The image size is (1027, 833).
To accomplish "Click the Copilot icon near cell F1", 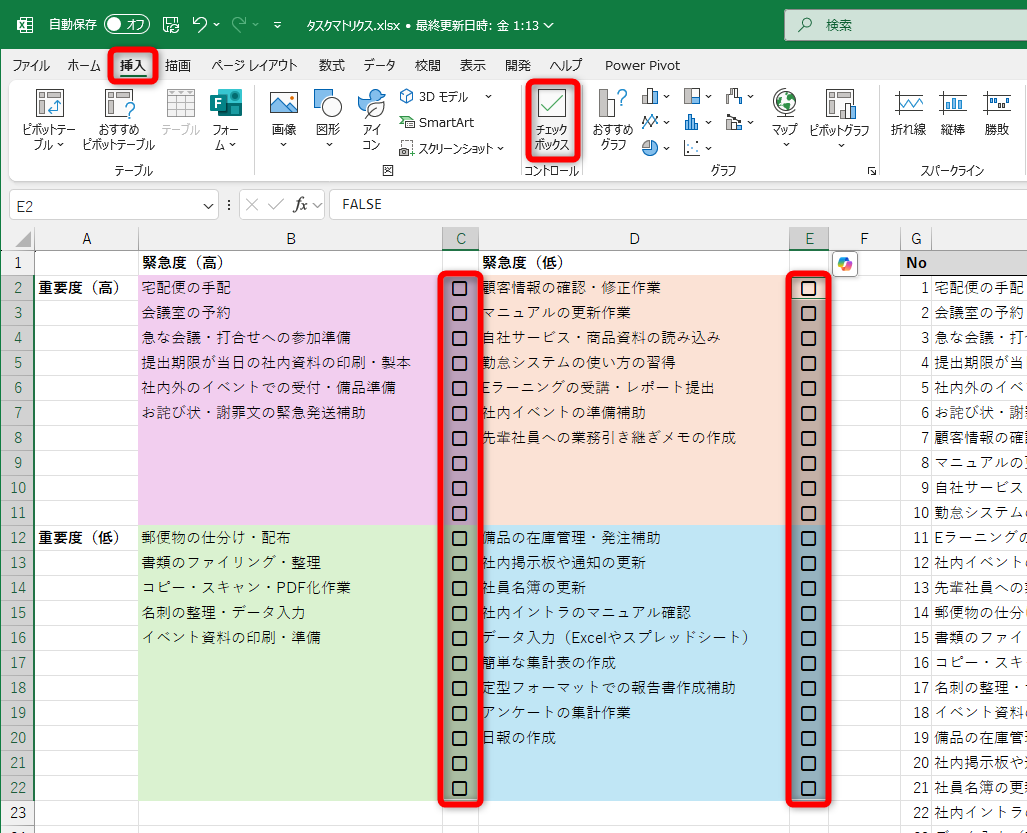I will [845, 264].
